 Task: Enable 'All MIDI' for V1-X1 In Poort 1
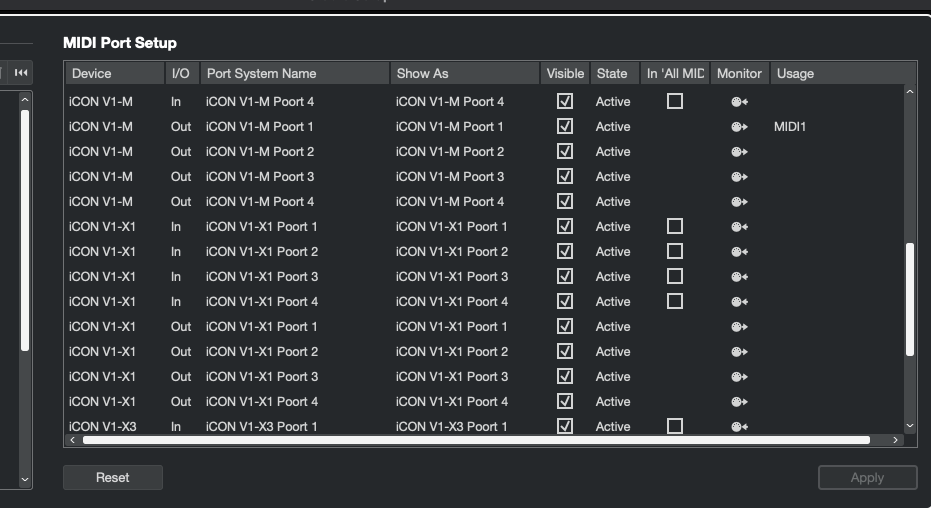(675, 227)
